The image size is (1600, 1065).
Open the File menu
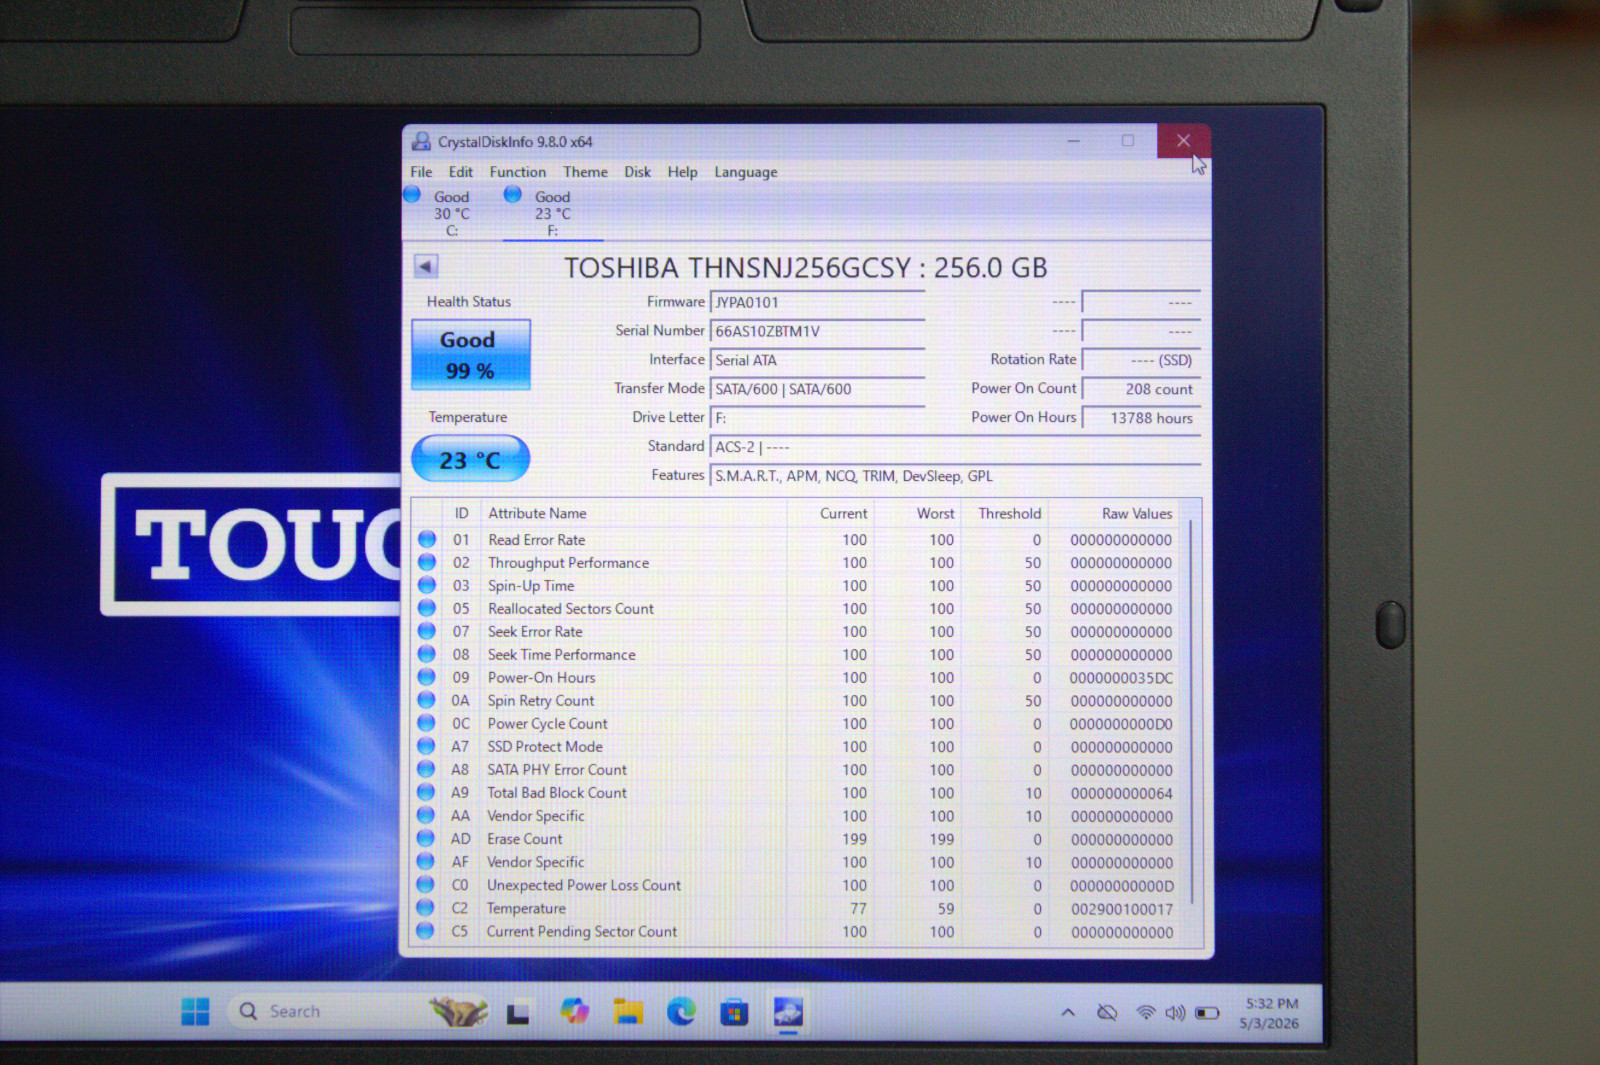(x=421, y=172)
